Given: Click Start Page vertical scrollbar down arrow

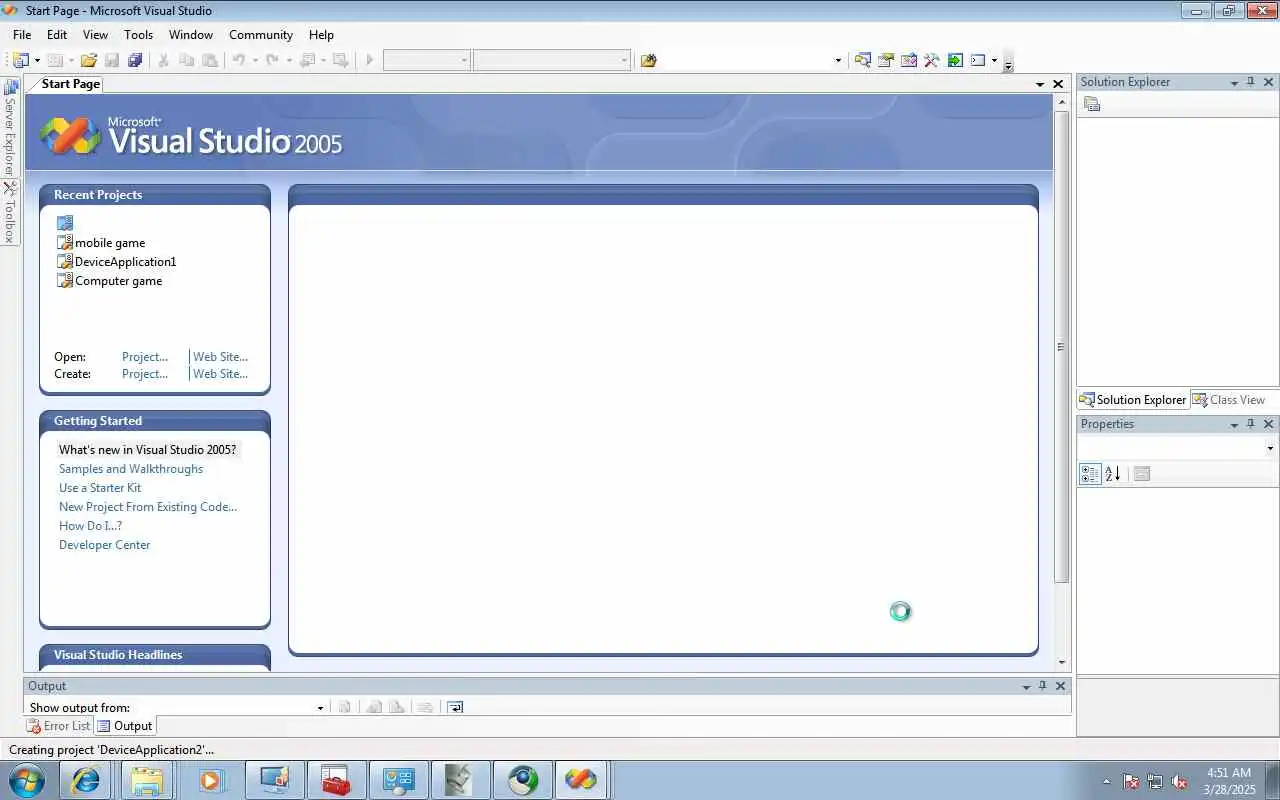Looking at the screenshot, I should point(1062,663).
